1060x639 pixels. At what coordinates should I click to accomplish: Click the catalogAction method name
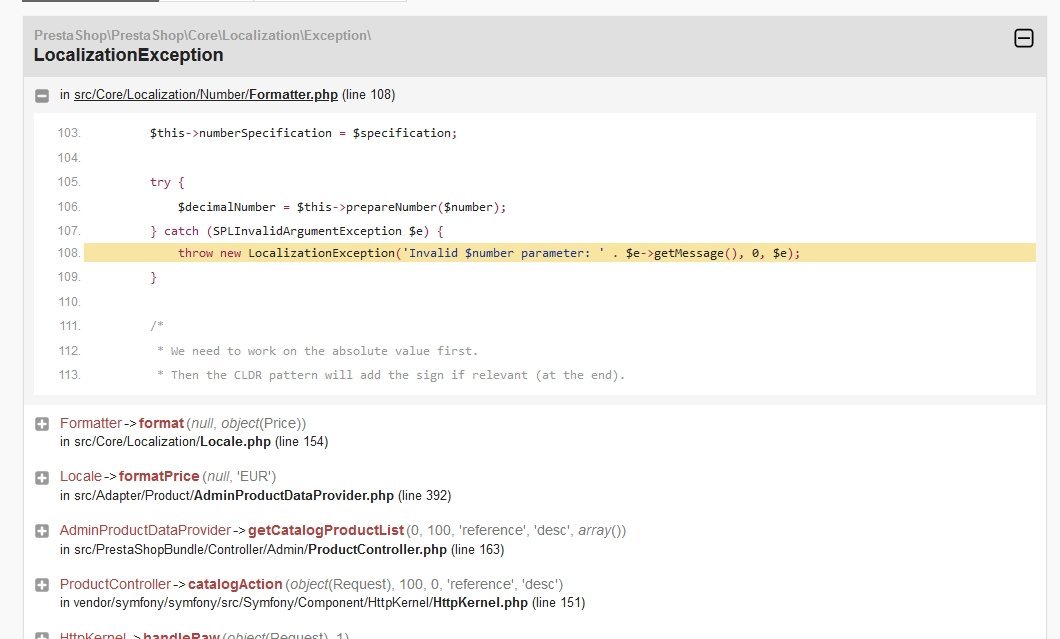(235, 584)
